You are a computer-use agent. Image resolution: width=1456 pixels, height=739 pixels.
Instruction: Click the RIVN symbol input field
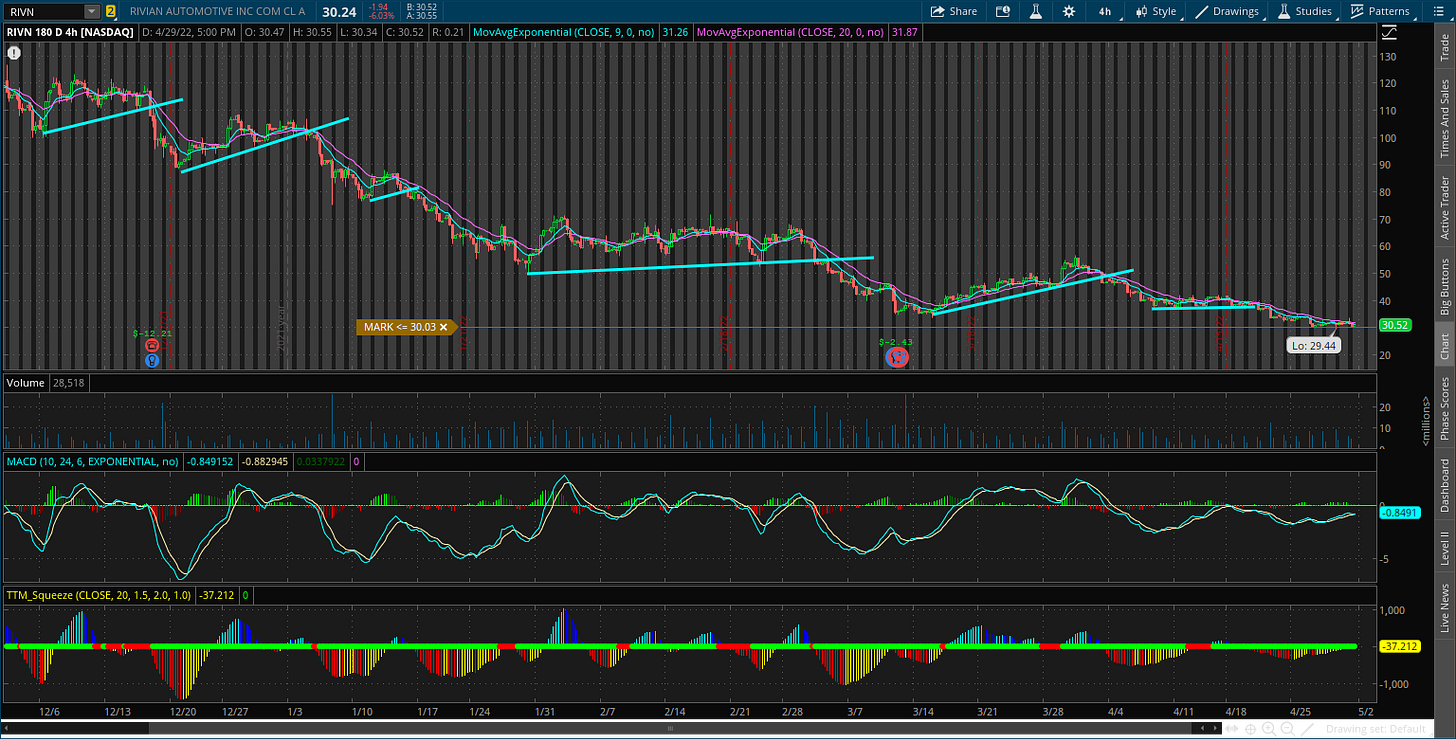pyautogui.click(x=43, y=12)
